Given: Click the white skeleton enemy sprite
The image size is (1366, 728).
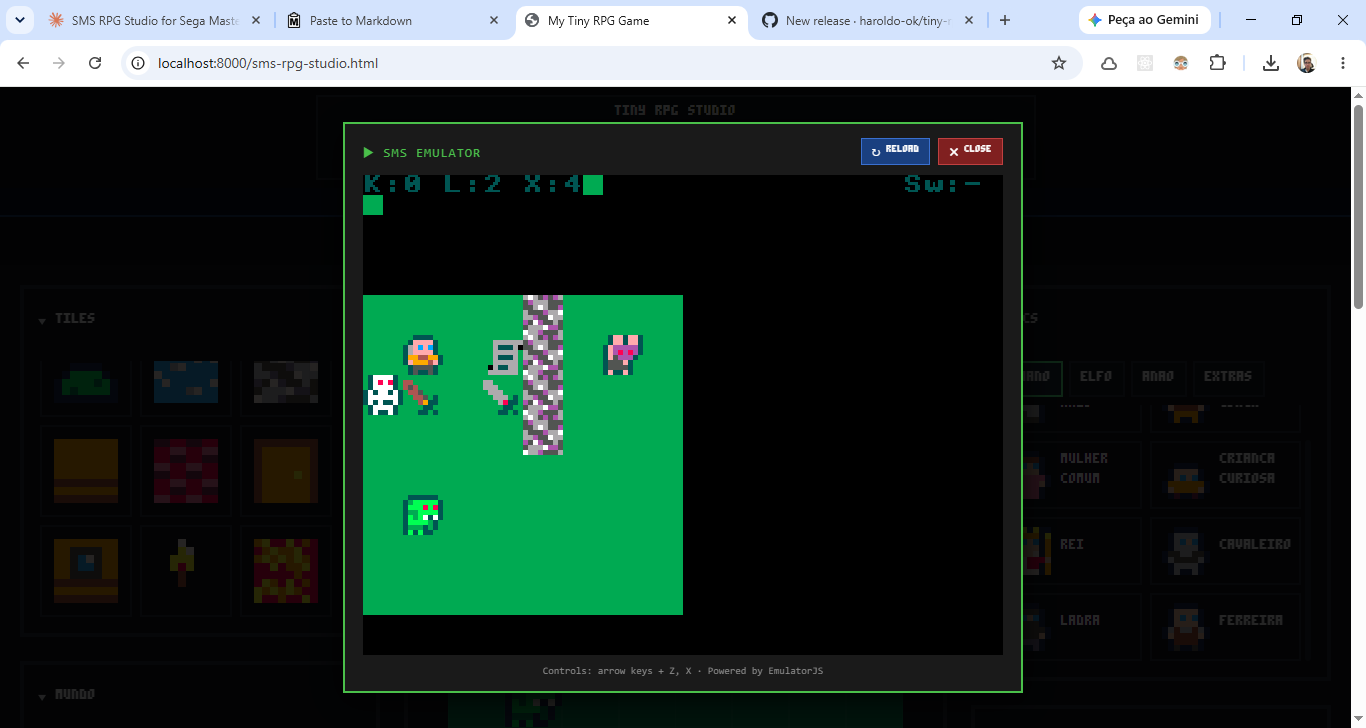Looking at the screenshot, I should tap(383, 395).
